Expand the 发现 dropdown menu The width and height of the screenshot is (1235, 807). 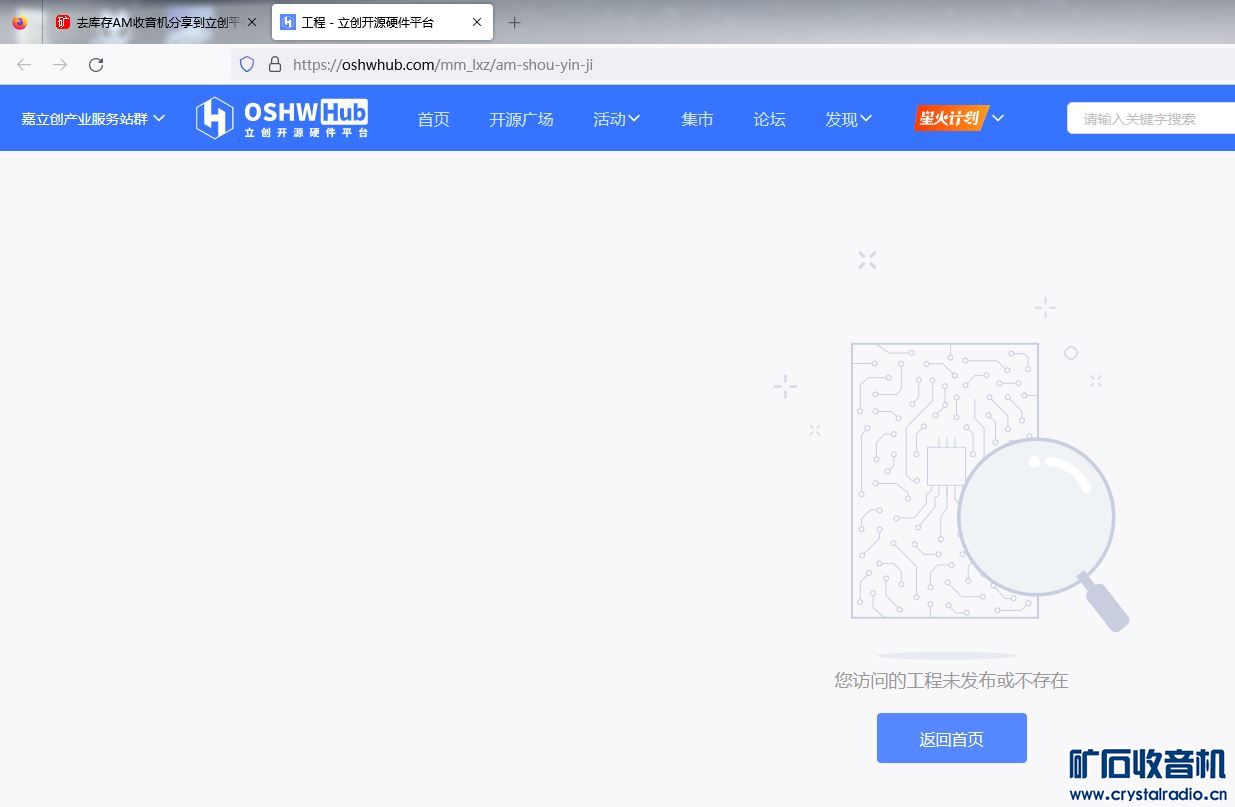pos(848,119)
